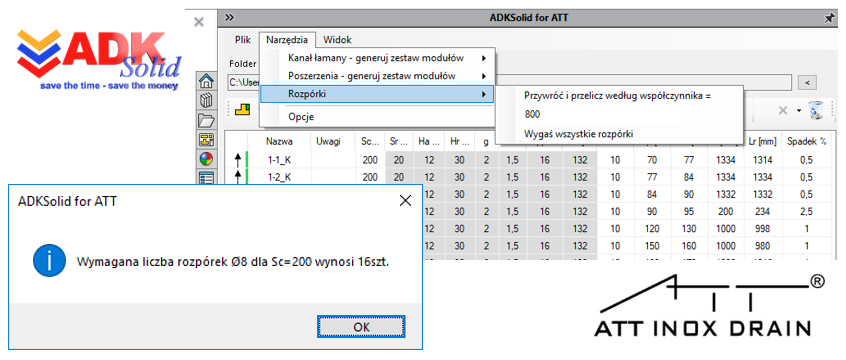Click the gray X delete toolbar icon
This screenshot has width=846, height=360.
(x=783, y=110)
